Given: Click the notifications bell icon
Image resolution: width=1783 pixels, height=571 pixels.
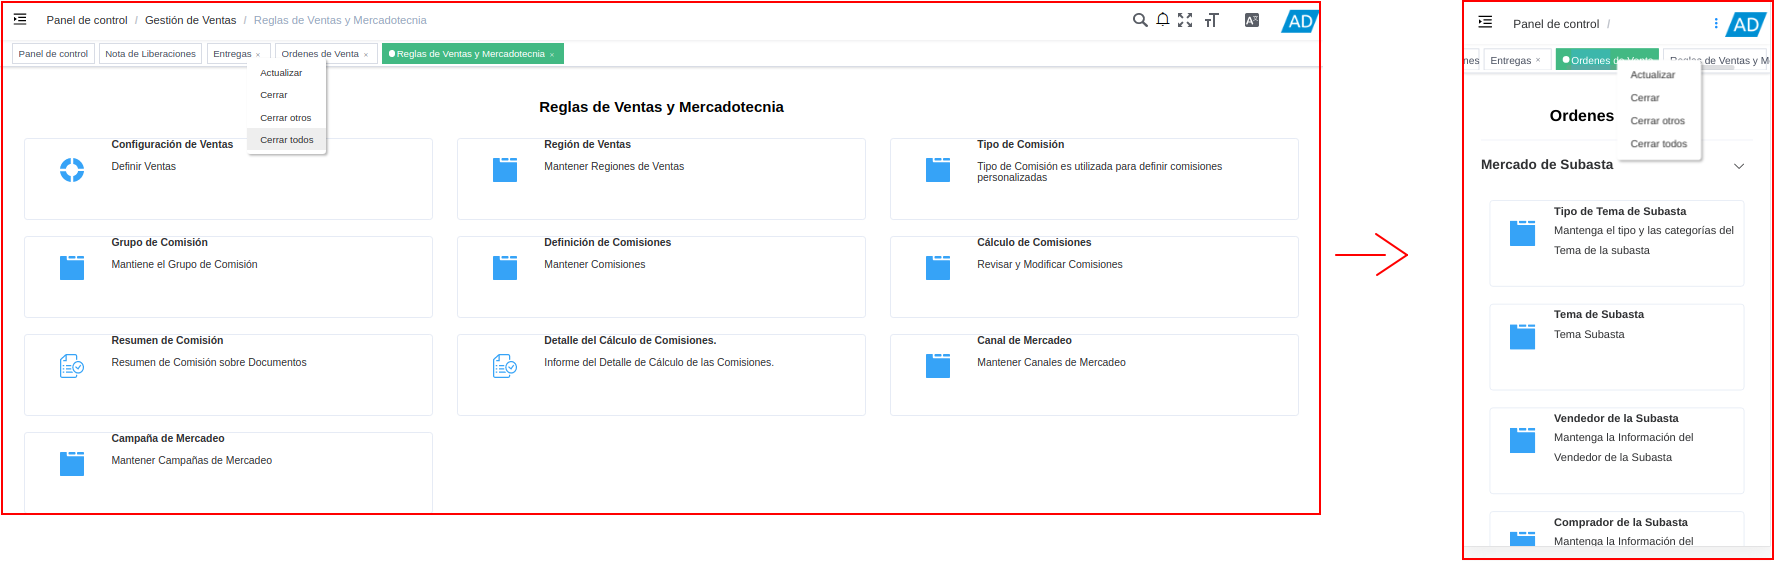Looking at the screenshot, I should (x=1163, y=20).
